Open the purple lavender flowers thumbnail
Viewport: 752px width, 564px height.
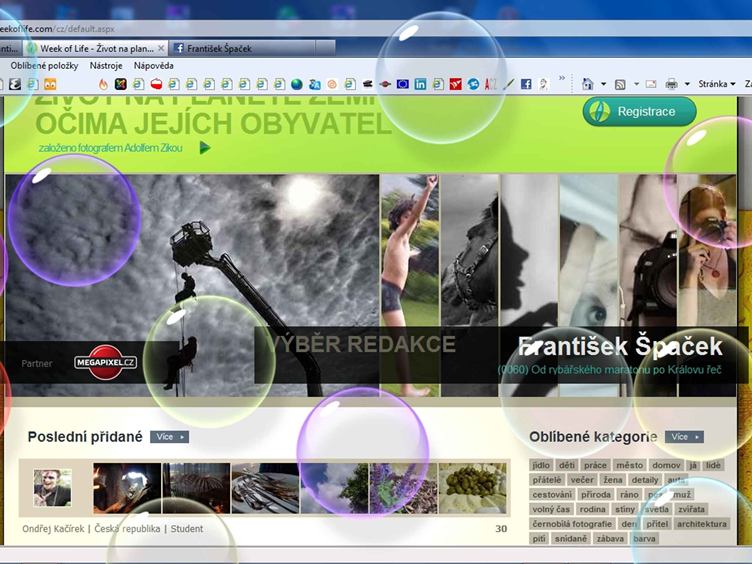(403, 488)
